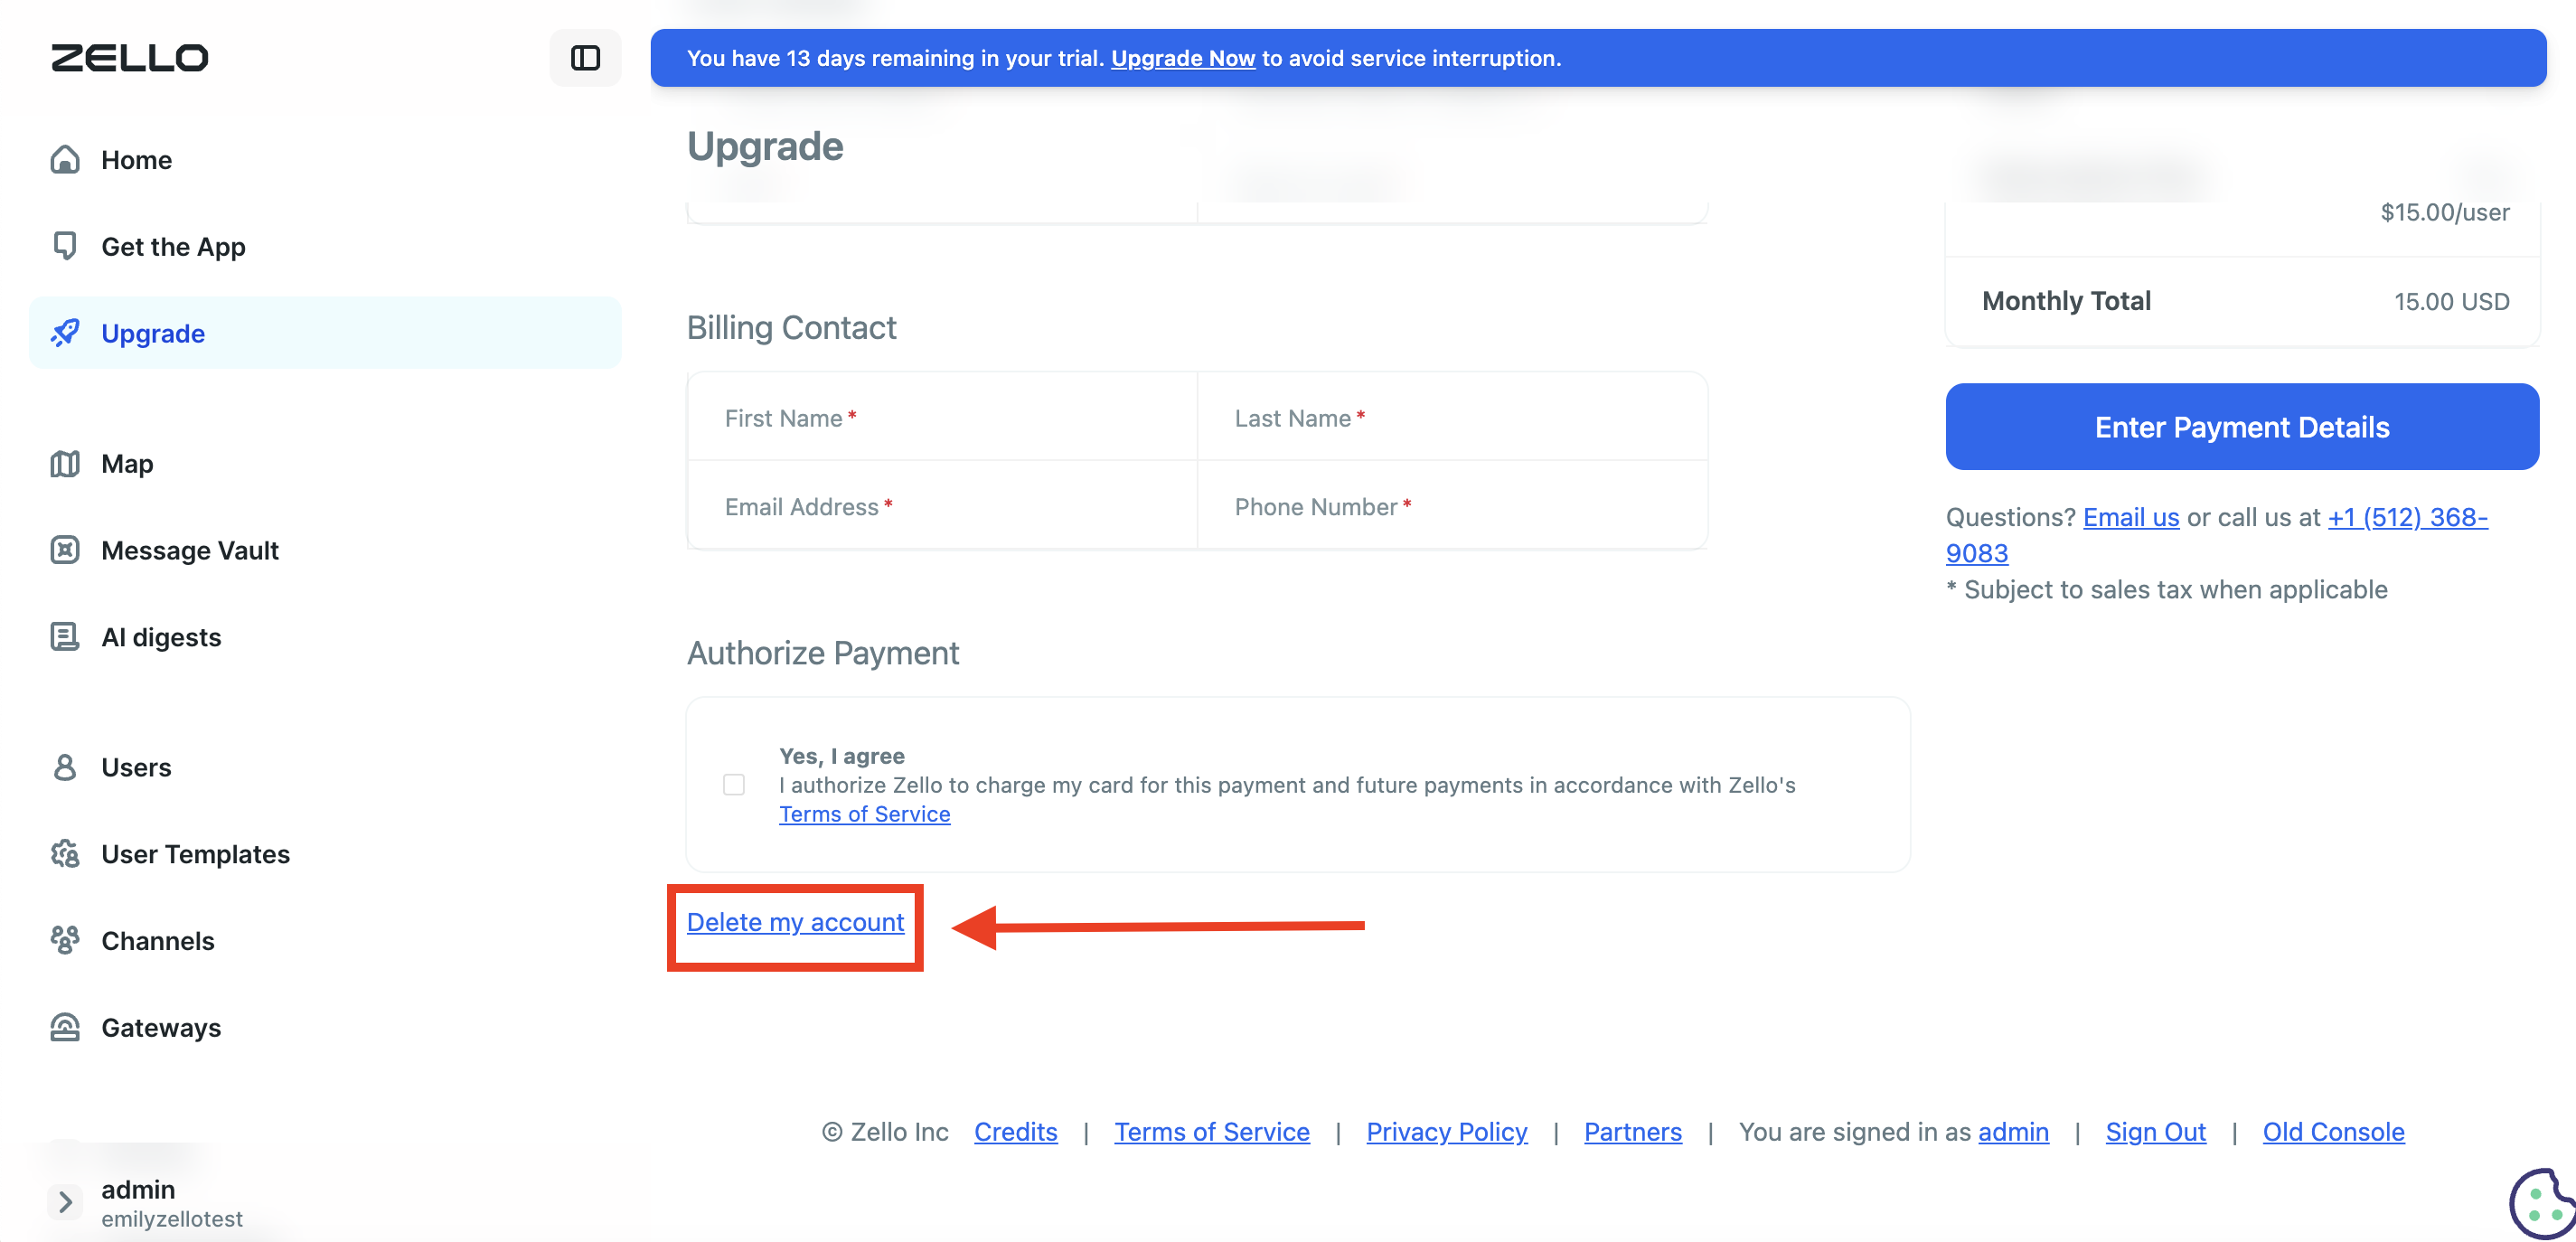The width and height of the screenshot is (2576, 1242).
Task: Click the User Templates gear icon
Action: coord(65,854)
